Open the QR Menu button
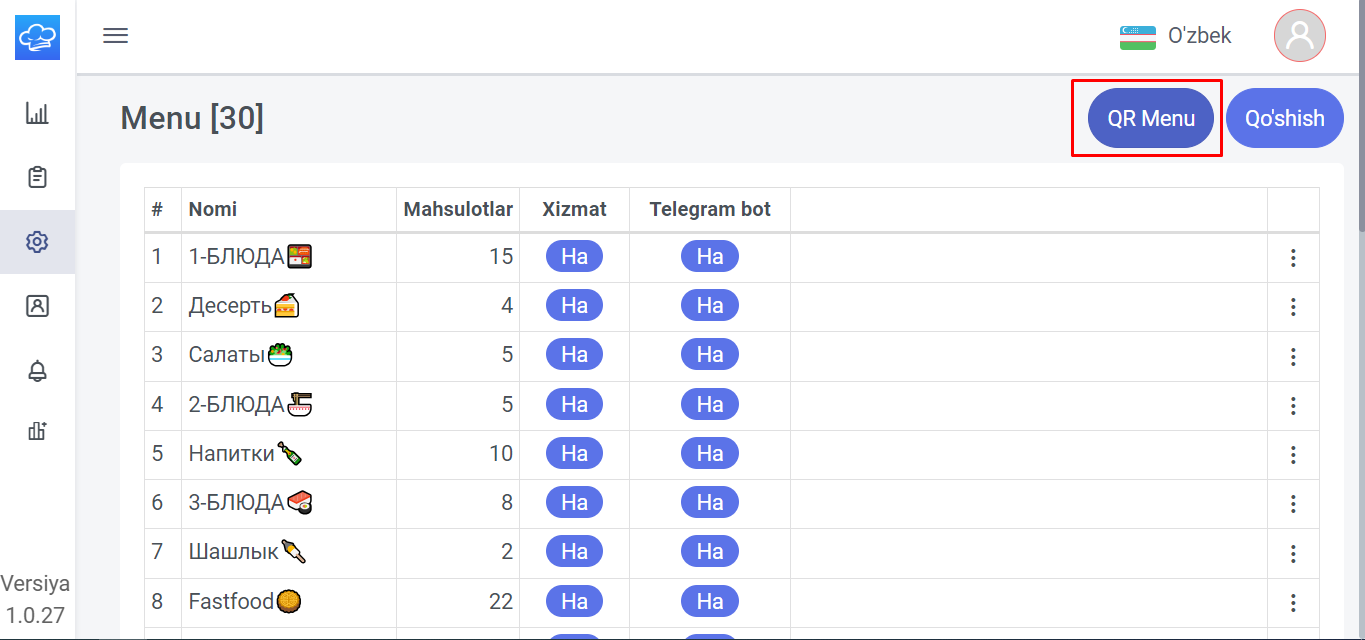 point(1151,118)
